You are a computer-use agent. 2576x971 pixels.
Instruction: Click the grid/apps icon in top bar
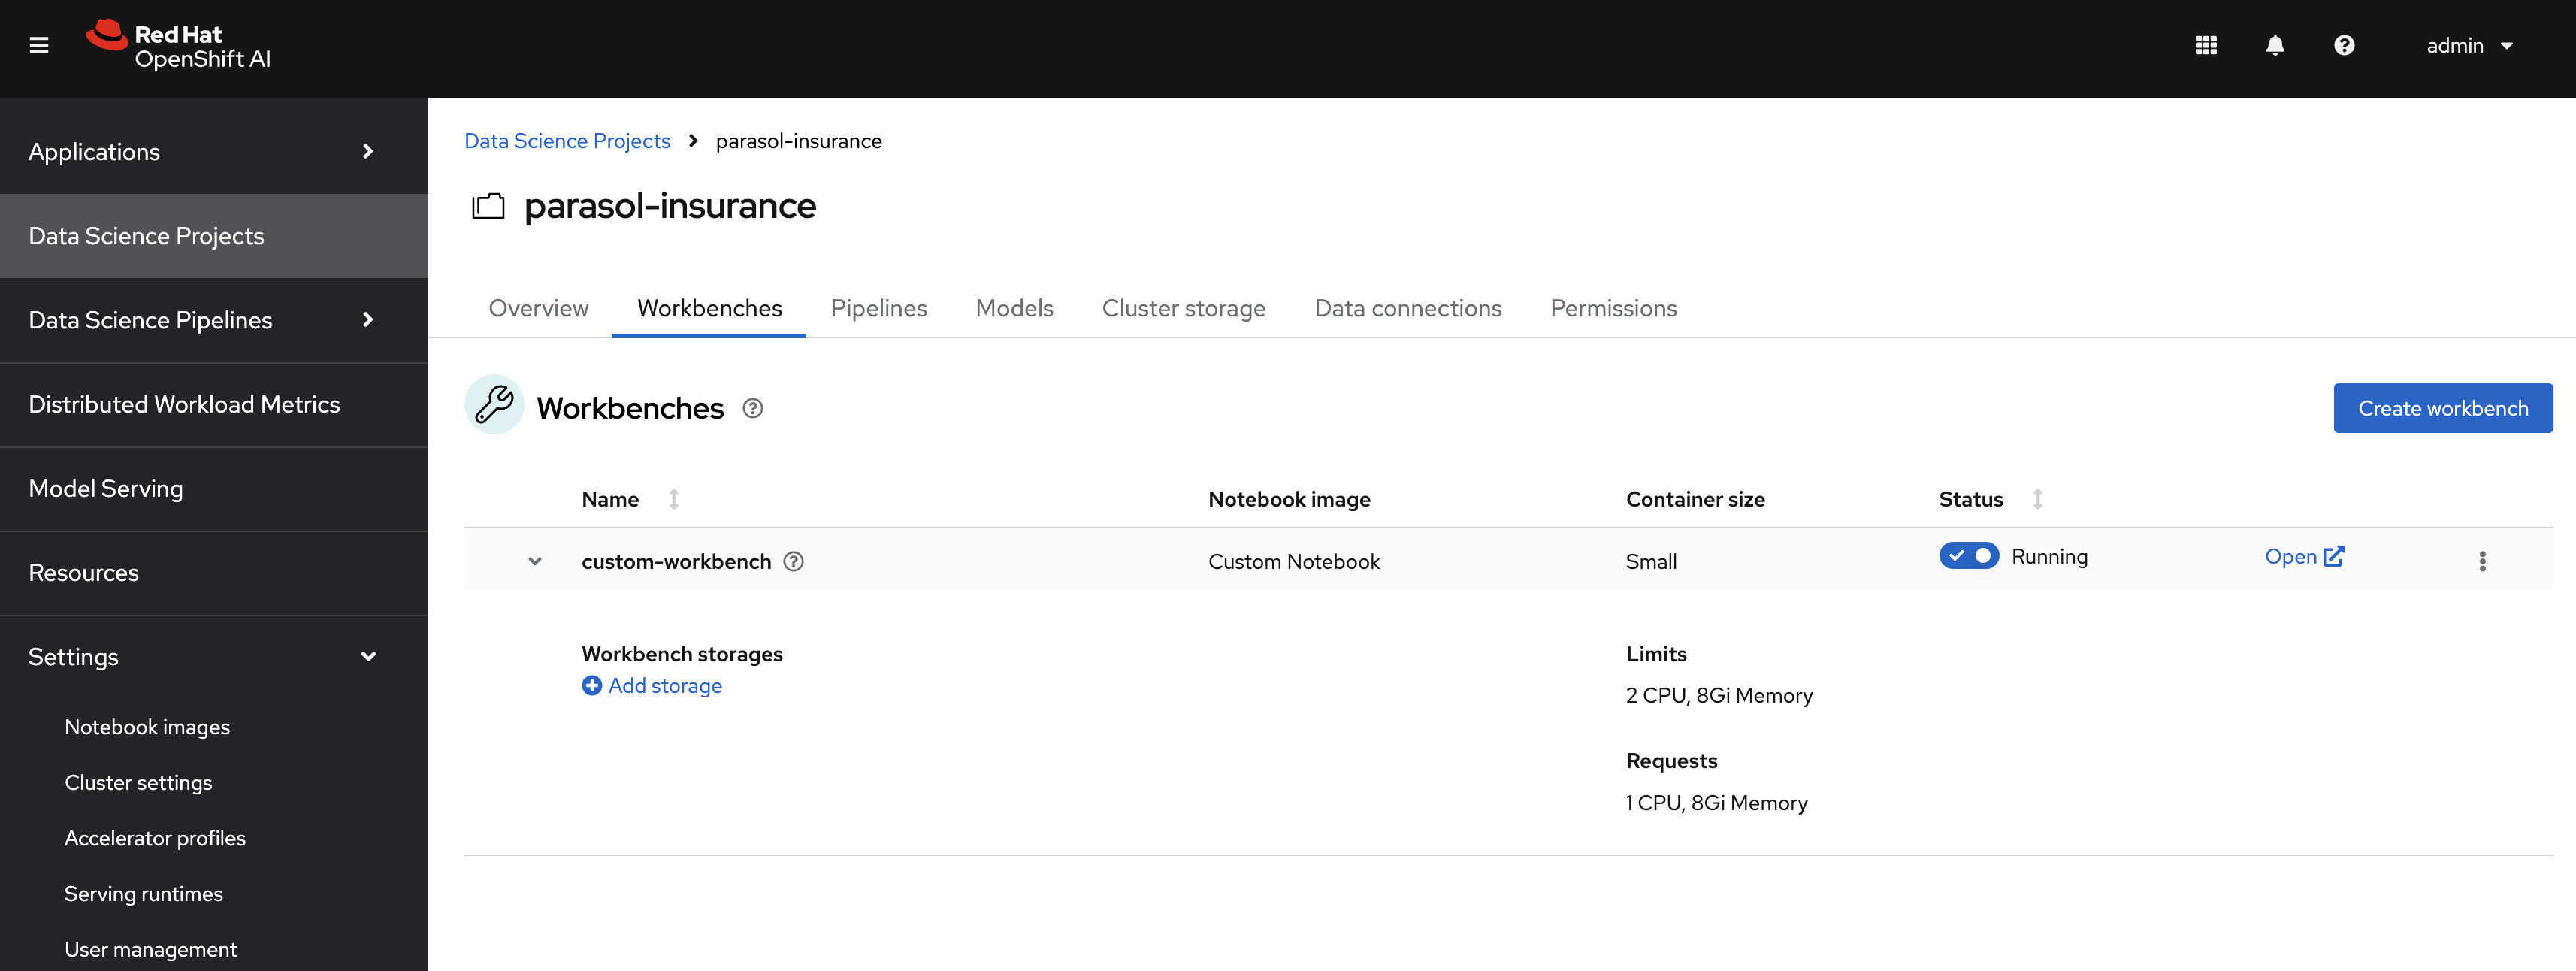[x=2206, y=44]
